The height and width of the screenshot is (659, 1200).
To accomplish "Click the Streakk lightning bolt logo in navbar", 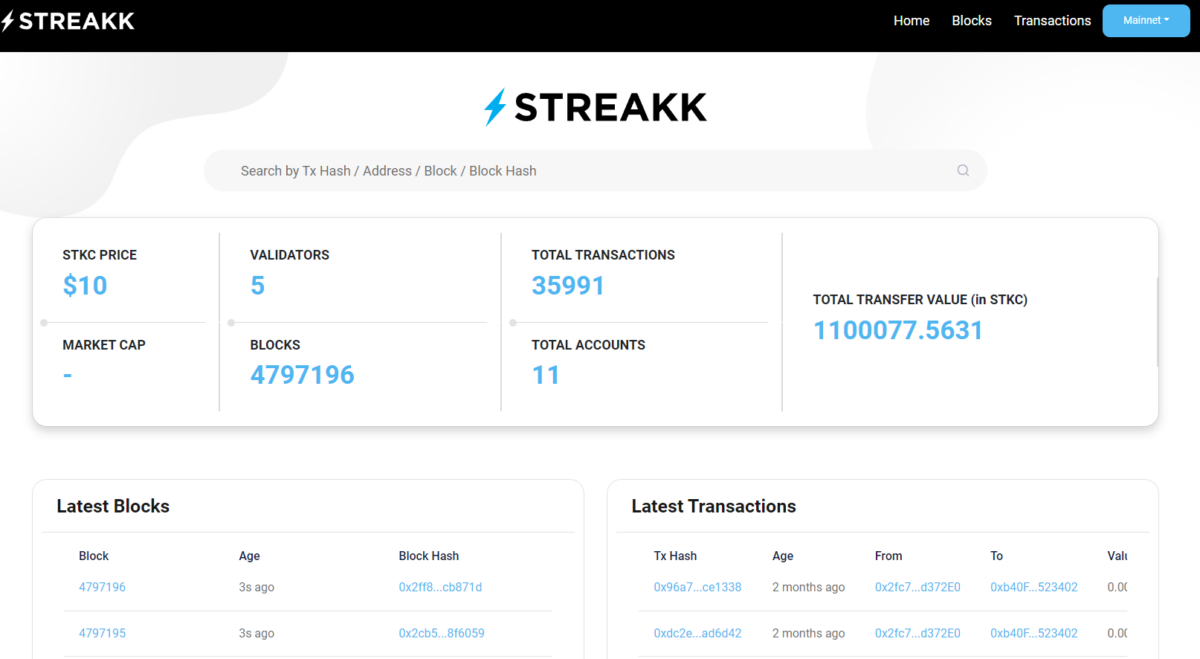I will [10, 20].
